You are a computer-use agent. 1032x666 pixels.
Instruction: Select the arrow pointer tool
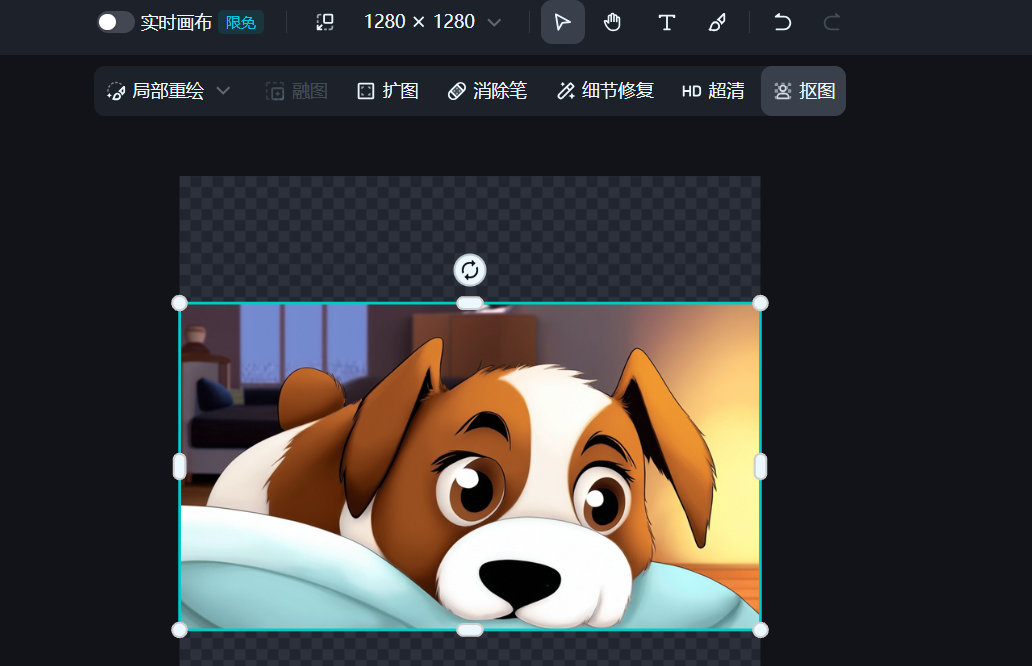coord(563,22)
